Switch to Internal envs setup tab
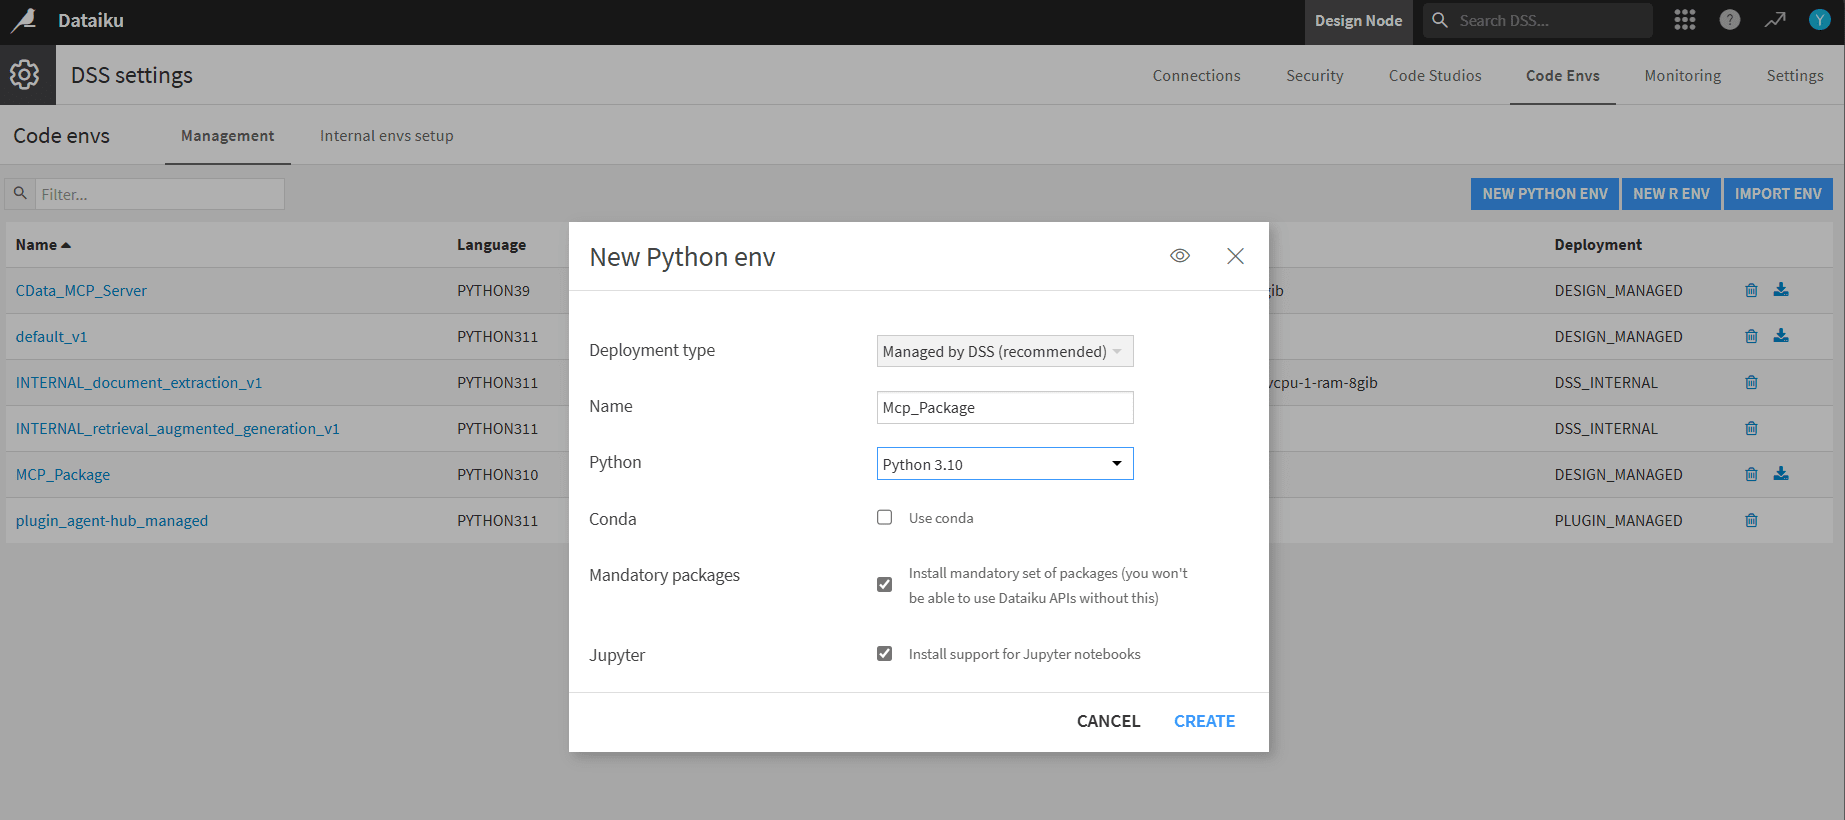 click(x=386, y=136)
